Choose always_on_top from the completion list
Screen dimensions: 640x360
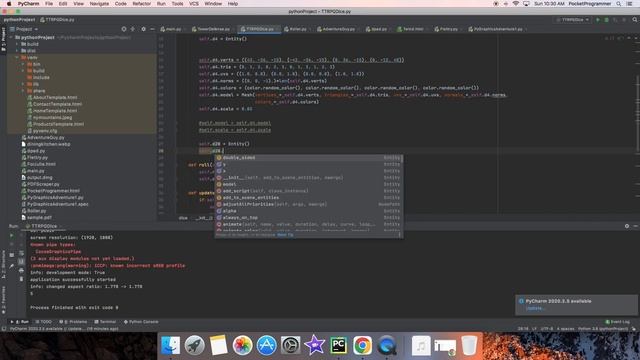[x=309, y=218]
